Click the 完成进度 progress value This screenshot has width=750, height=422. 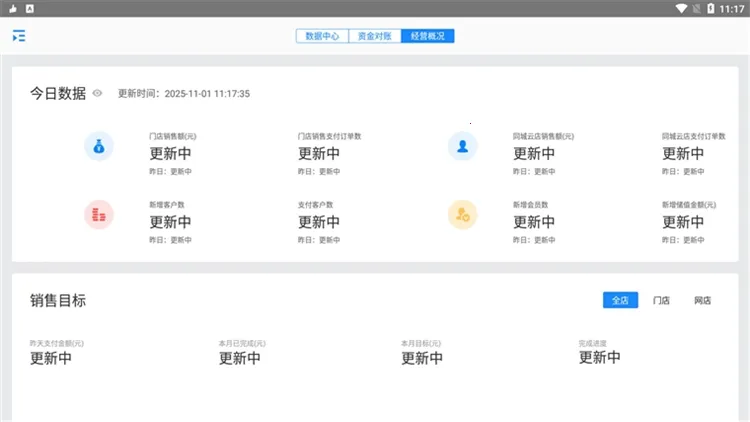point(599,357)
